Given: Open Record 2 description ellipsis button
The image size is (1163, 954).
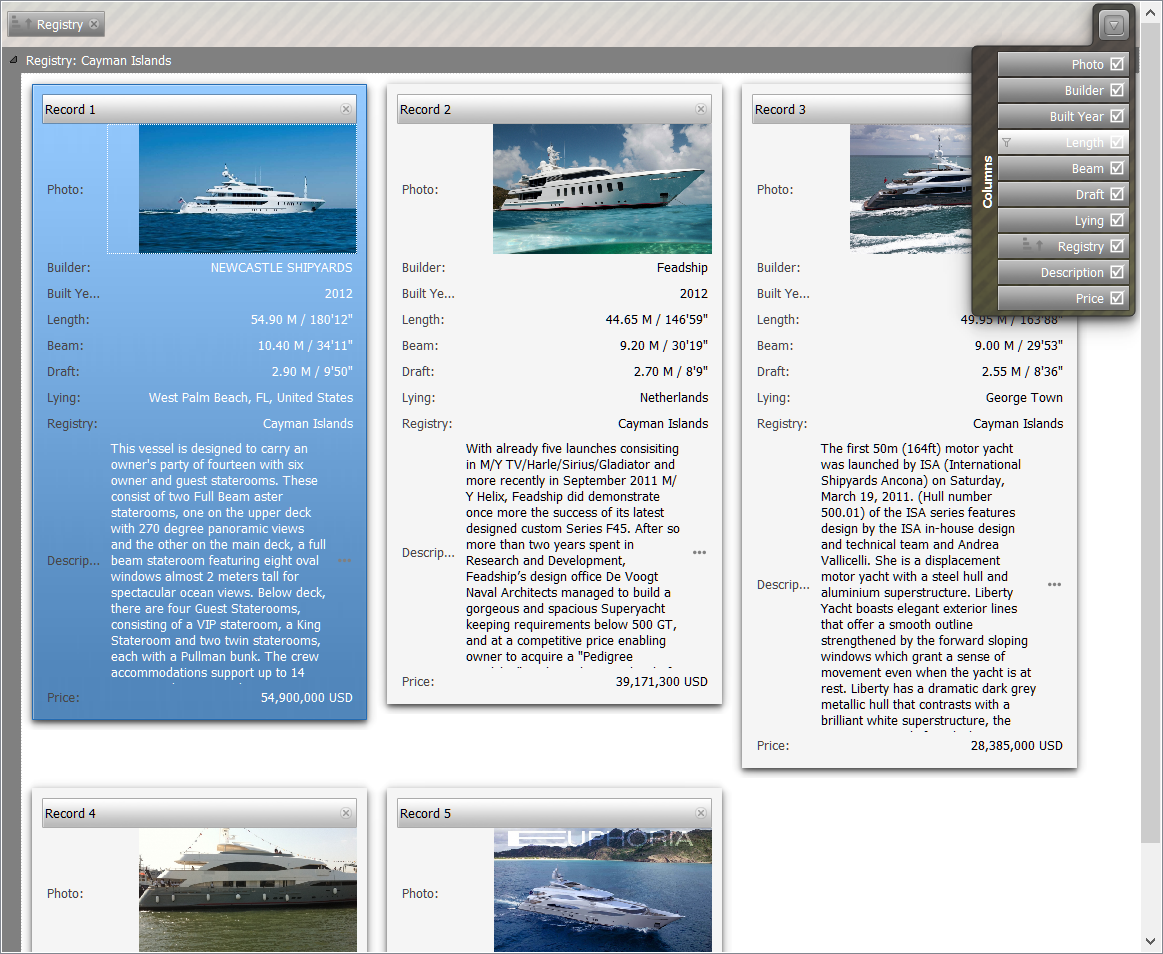Looking at the screenshot, I should click(x=699, y=552).
